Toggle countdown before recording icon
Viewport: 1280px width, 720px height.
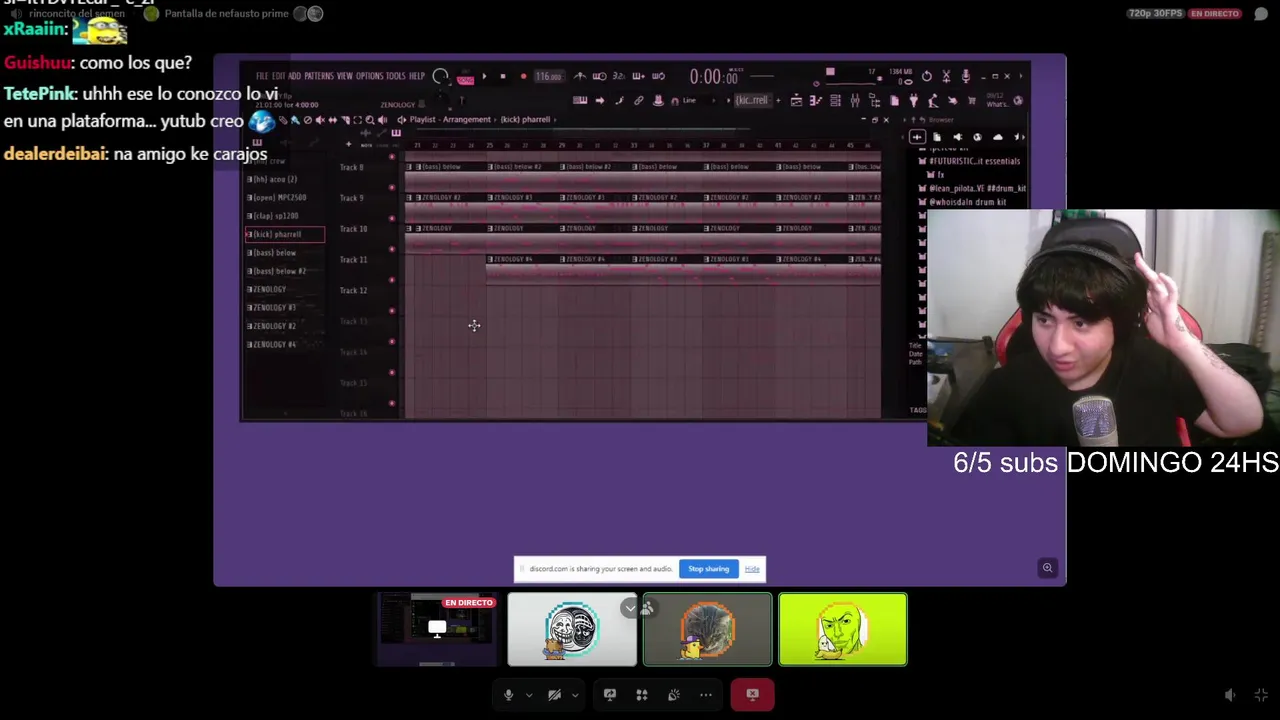(x=618, y=76)
